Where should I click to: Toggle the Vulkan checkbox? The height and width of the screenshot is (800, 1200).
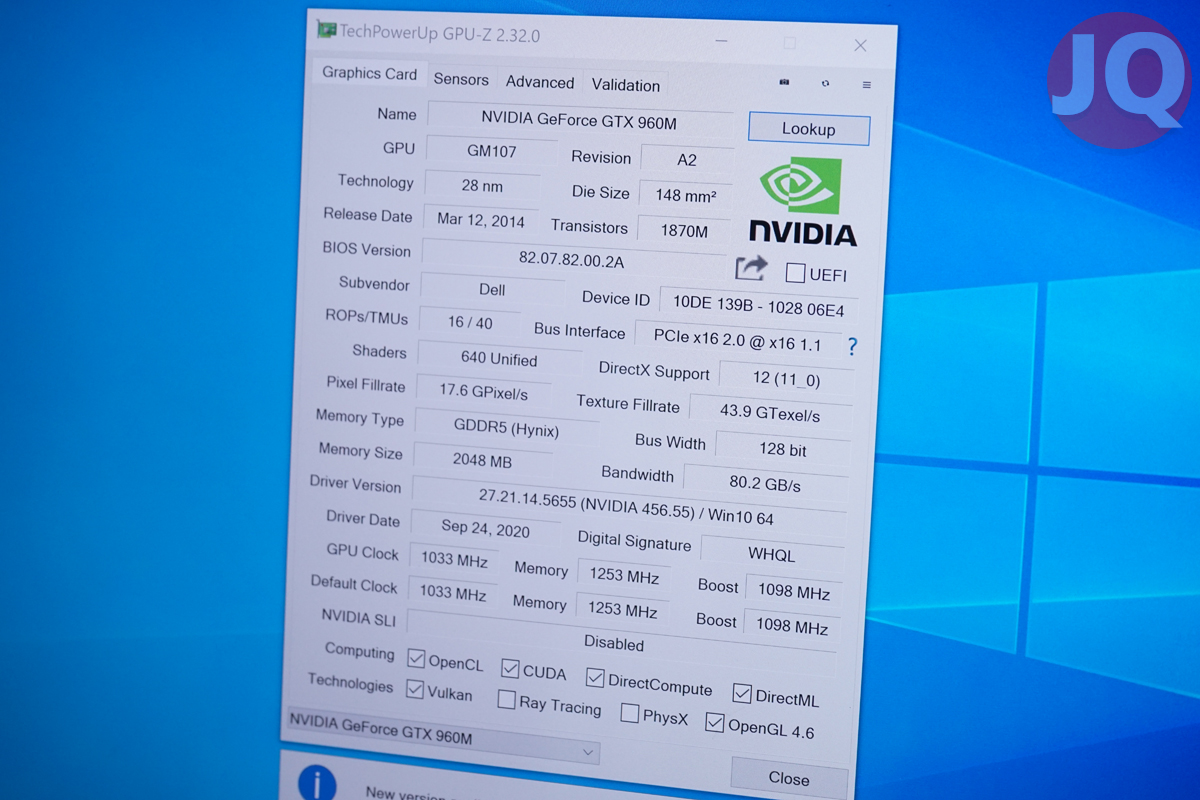pos(415,689)
